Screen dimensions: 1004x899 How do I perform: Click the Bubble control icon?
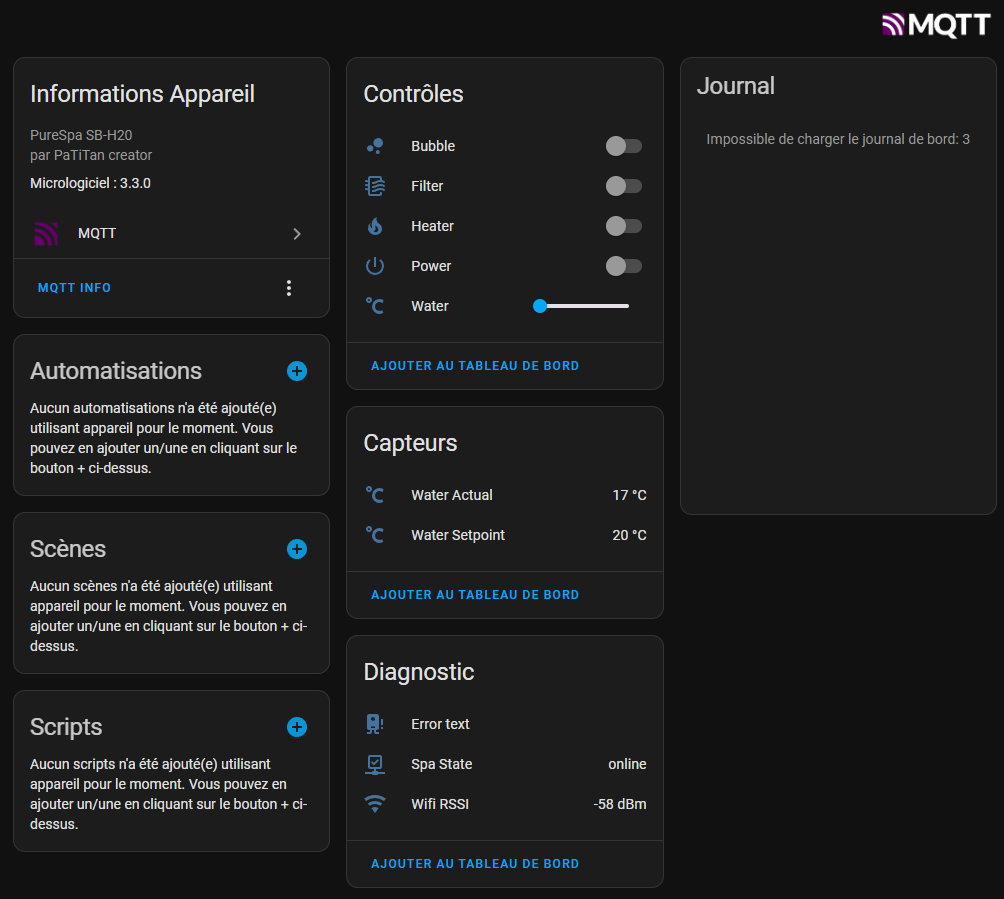coord(375,146)
